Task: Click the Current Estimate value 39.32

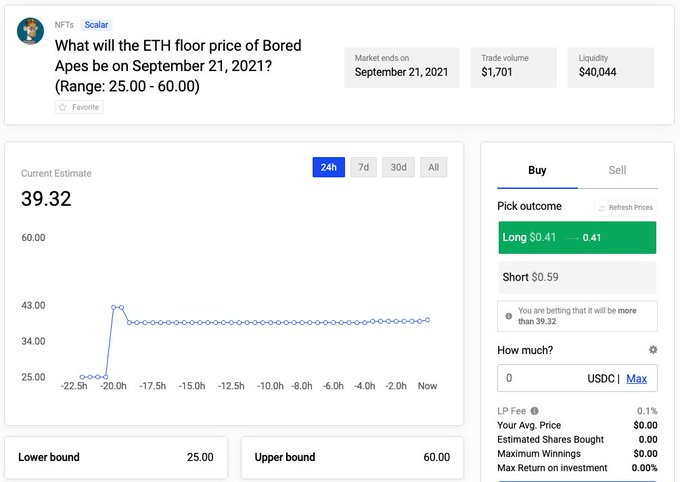Action: click(46, 199)
